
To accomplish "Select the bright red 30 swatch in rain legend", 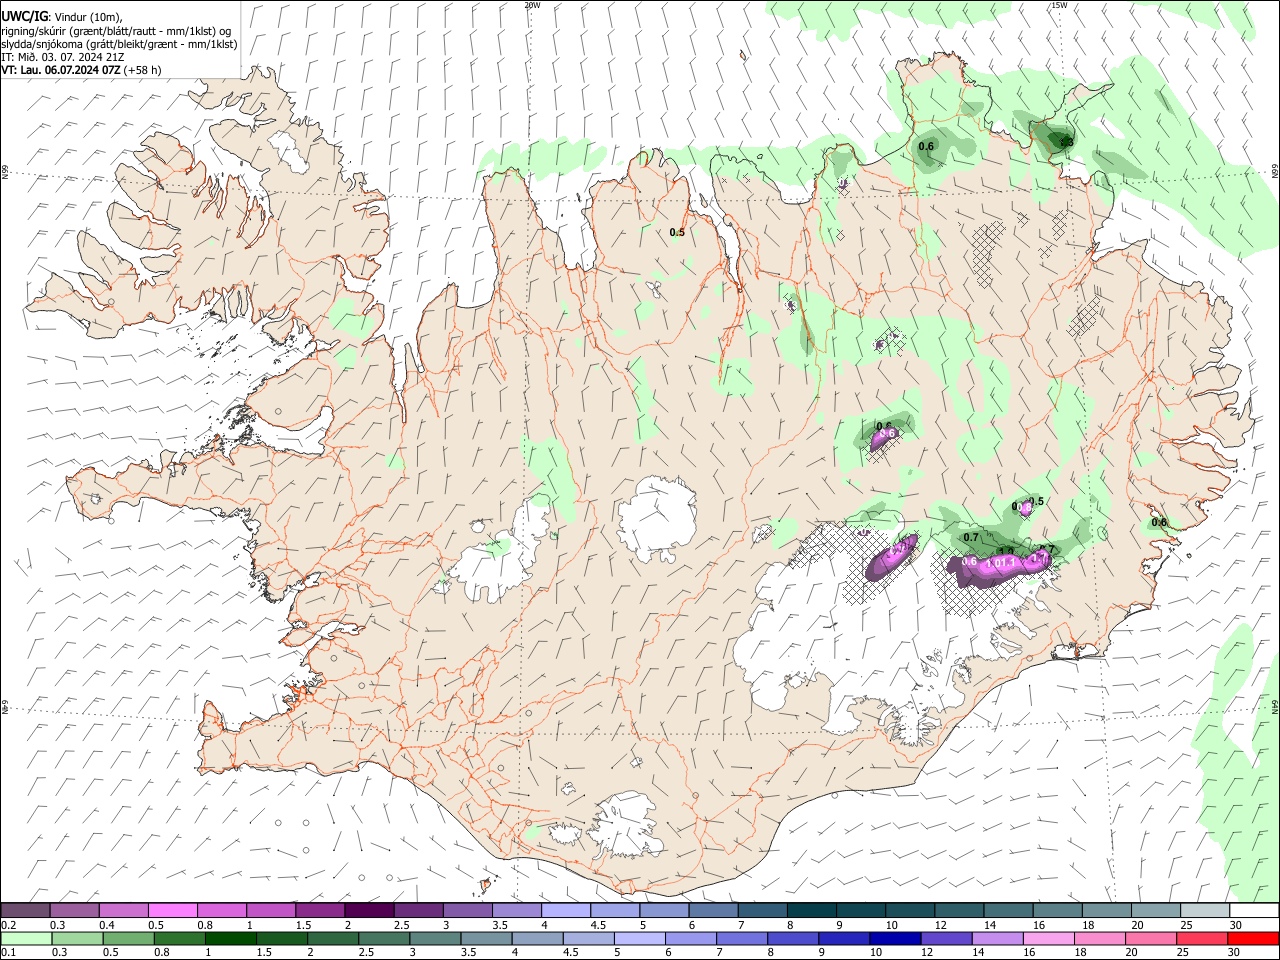I will click(1253, 939).
